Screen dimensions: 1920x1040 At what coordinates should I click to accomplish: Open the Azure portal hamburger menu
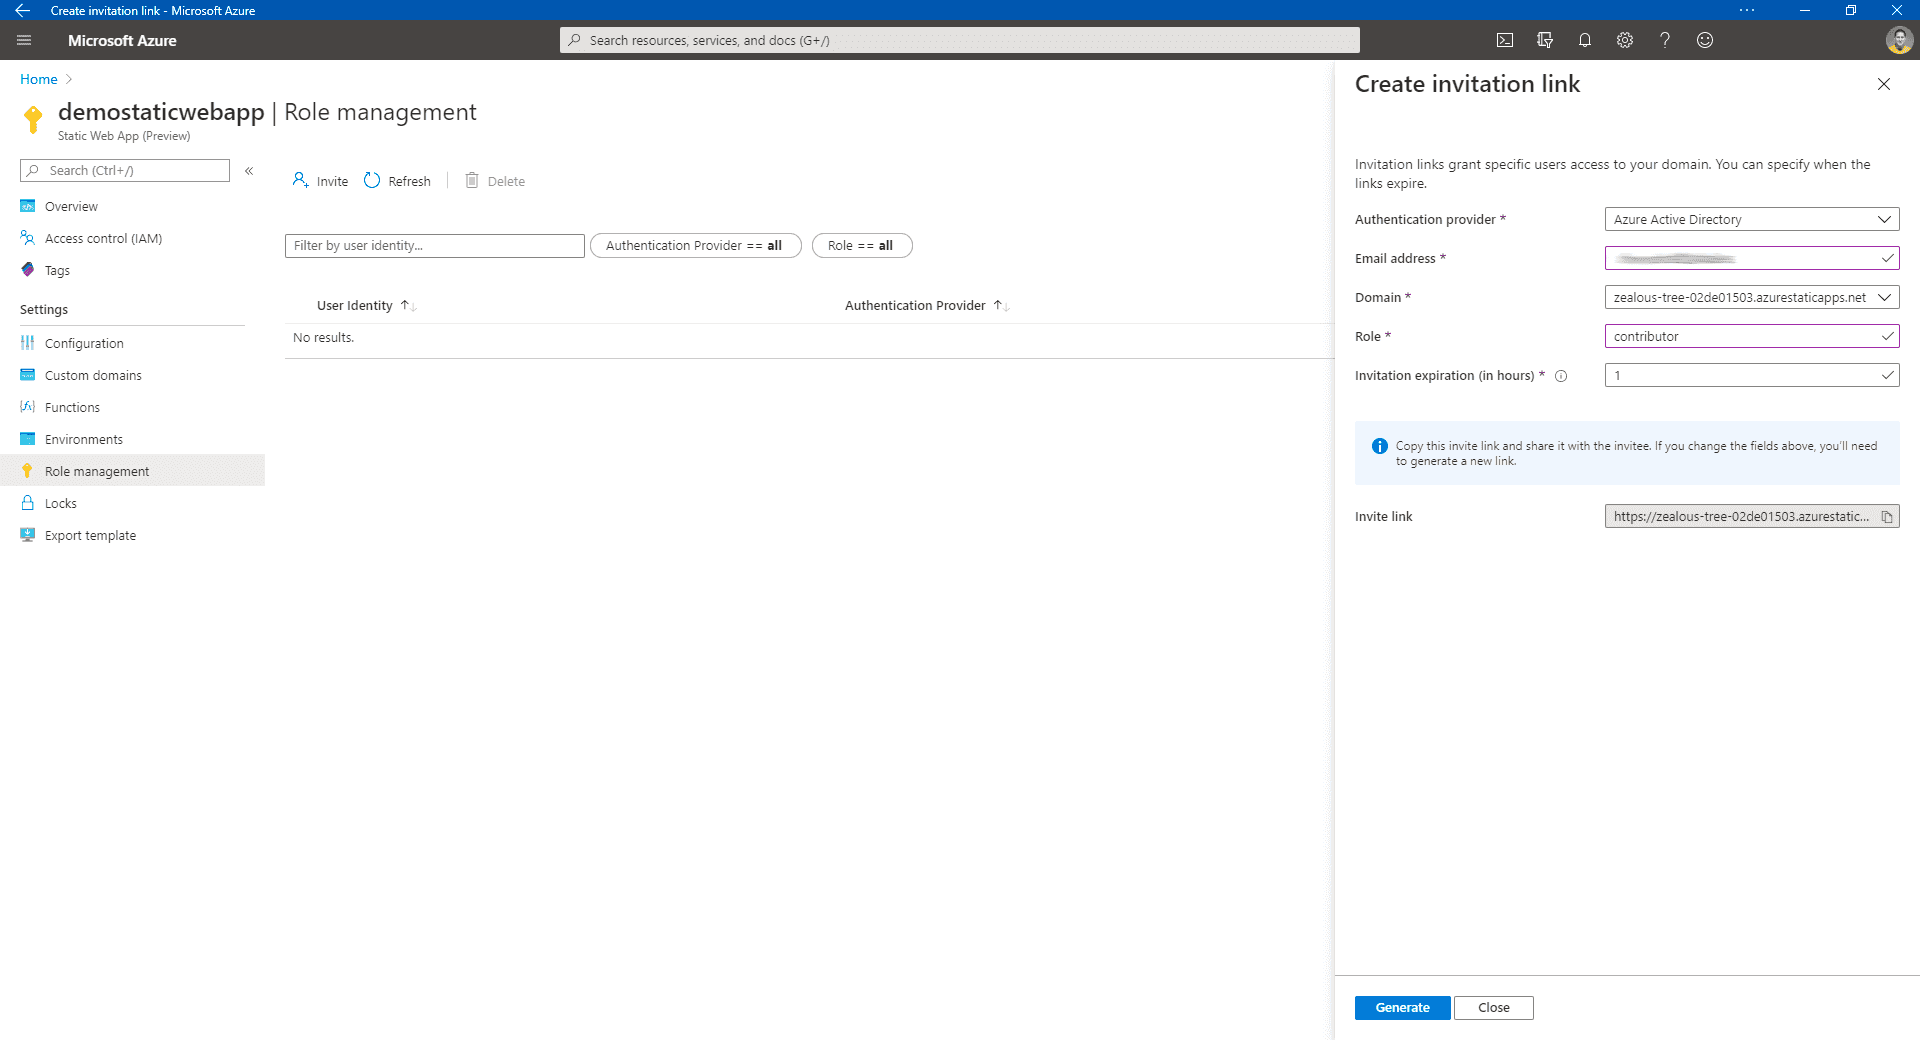(24, 40)
